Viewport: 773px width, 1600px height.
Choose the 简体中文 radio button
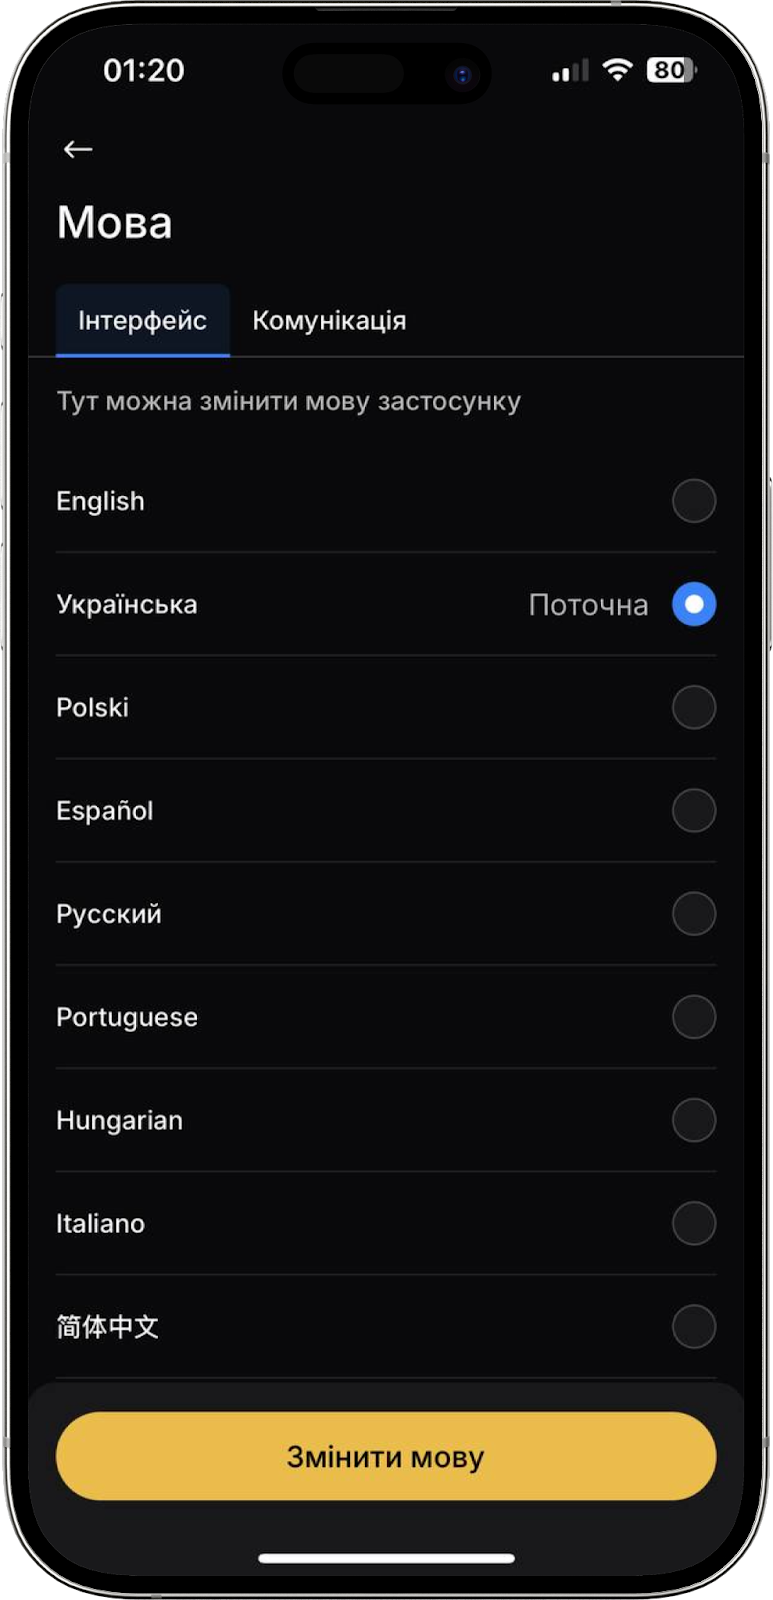(x=694, y=1326)
